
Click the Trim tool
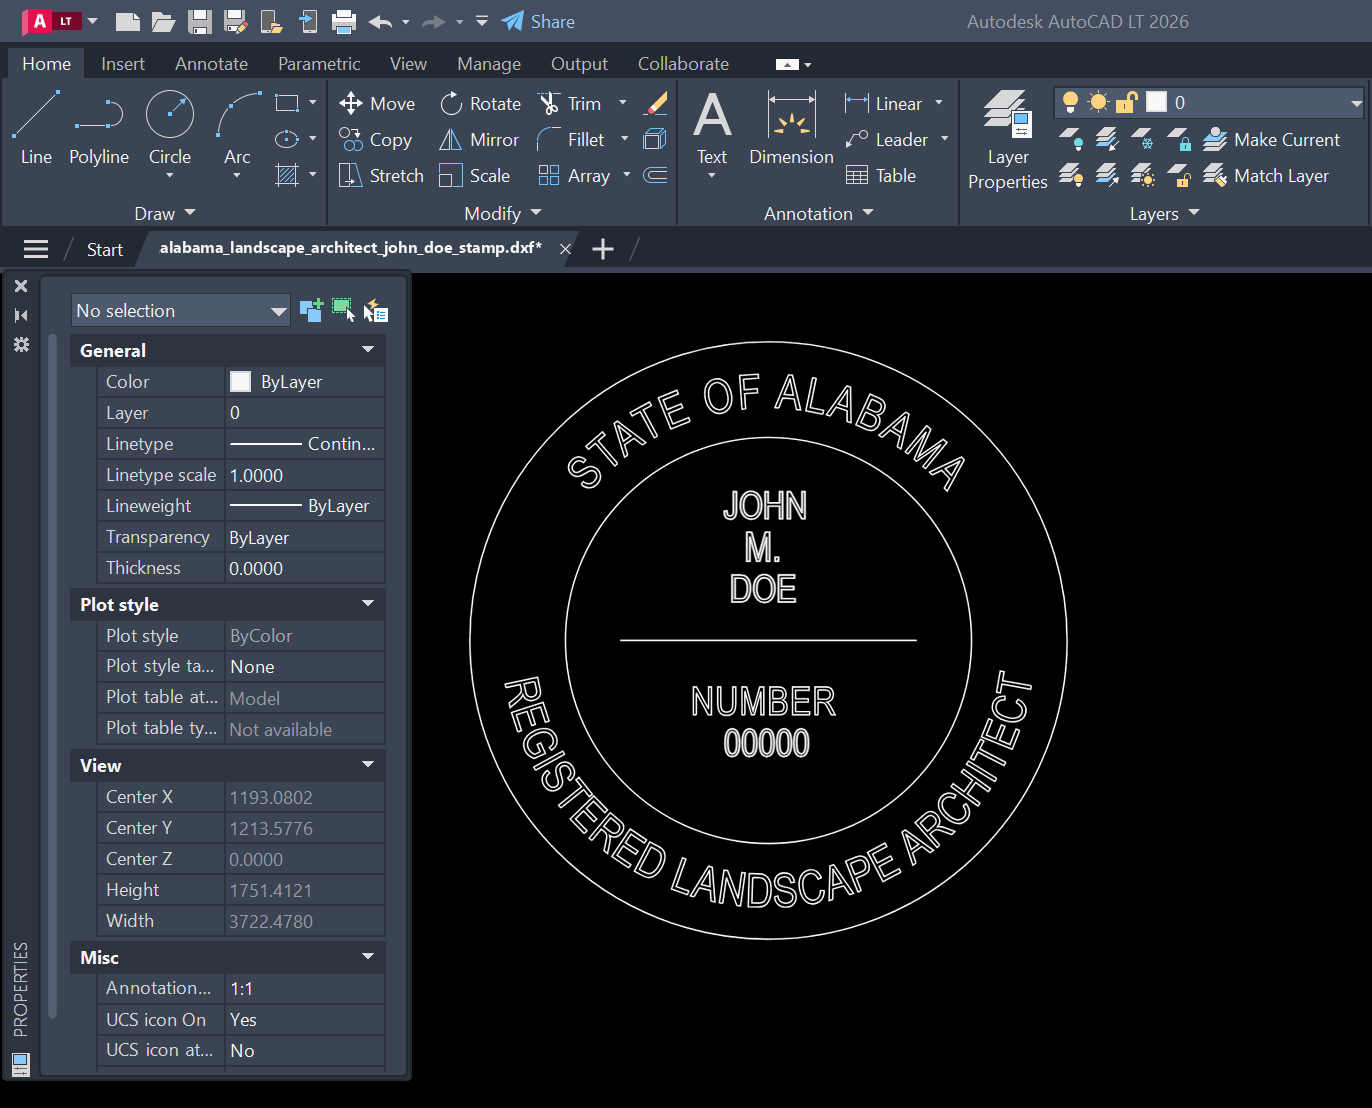coord(570,103)
